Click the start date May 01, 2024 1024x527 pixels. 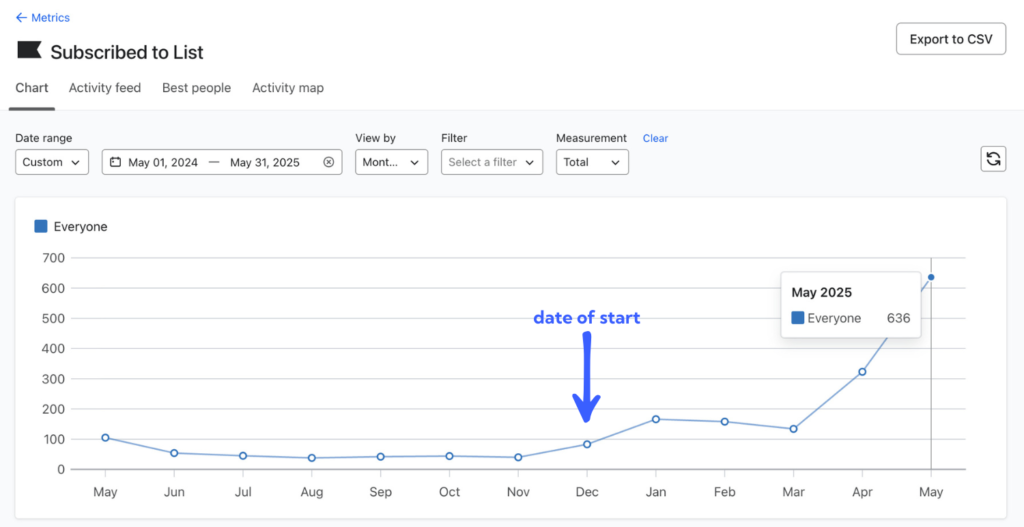click(163, 162)
